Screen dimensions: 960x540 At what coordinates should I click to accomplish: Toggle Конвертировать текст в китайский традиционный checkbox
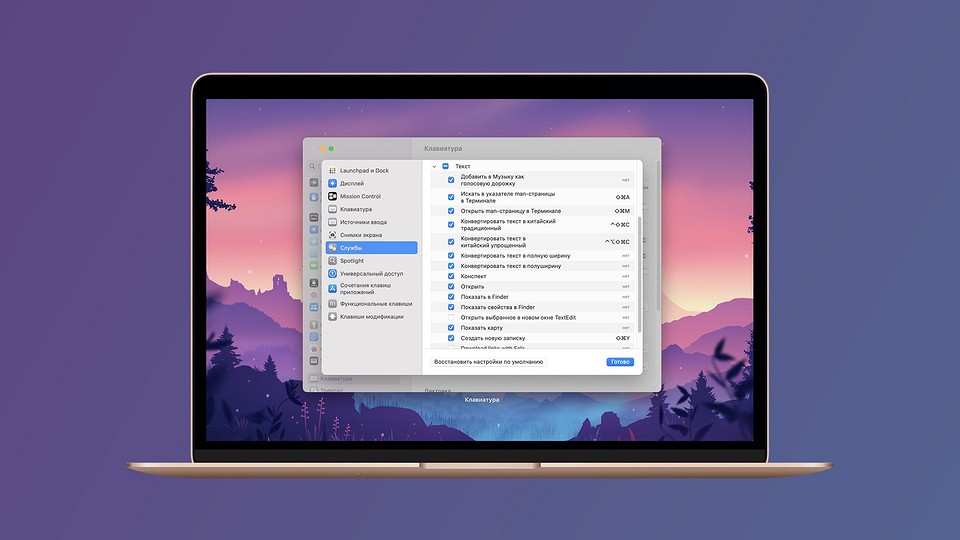point(451,225)
